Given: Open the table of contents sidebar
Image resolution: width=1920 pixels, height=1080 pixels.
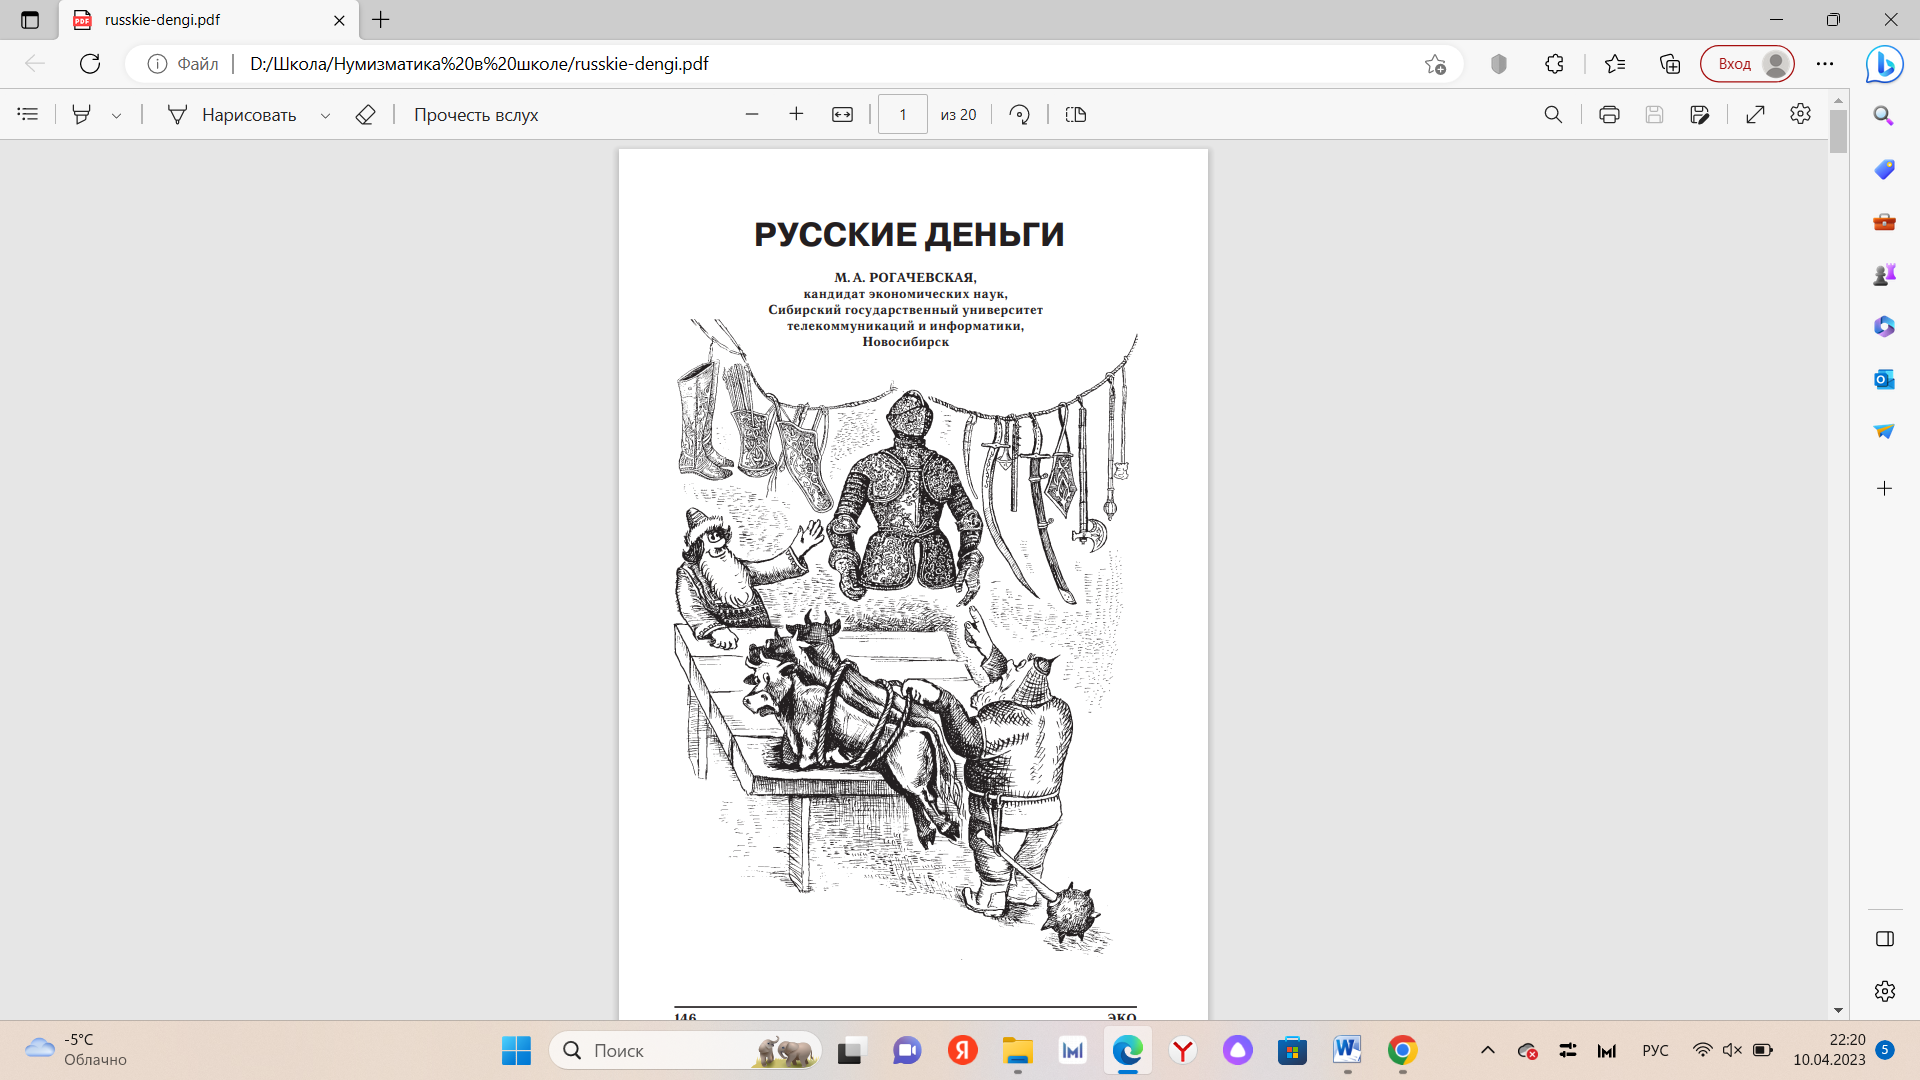Looking at the screenshot, I should point(28,114).
